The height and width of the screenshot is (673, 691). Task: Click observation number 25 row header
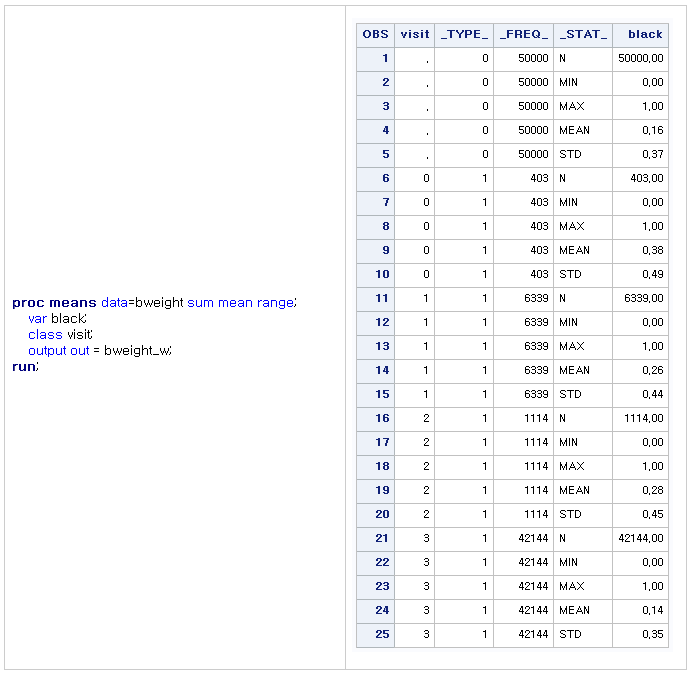[x=375, y=634]
